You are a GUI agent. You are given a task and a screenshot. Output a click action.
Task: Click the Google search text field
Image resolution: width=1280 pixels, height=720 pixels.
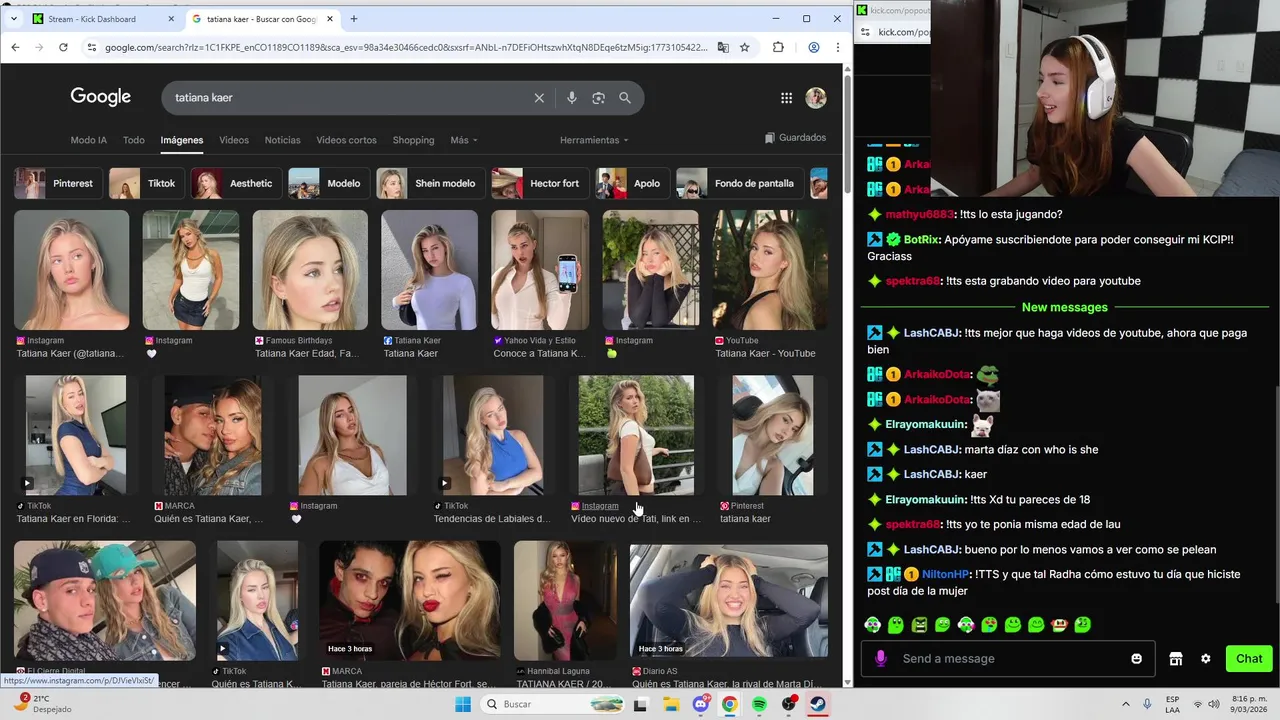click(350, 98)
